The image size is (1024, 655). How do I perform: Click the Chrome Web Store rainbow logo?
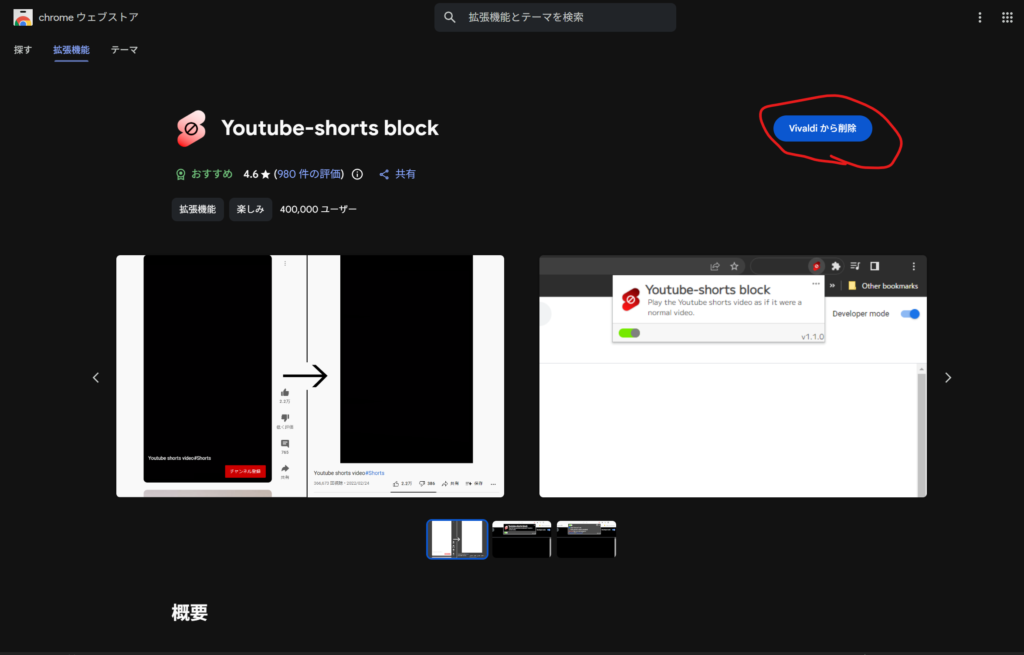22,17
